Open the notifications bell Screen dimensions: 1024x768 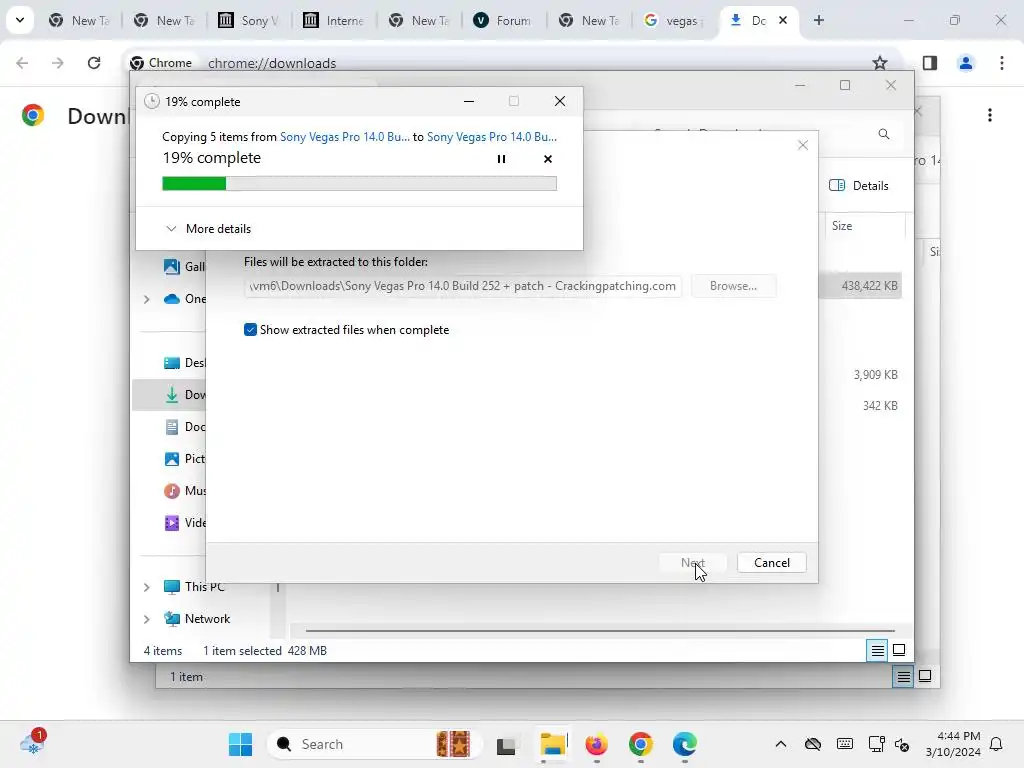(996, 744)
